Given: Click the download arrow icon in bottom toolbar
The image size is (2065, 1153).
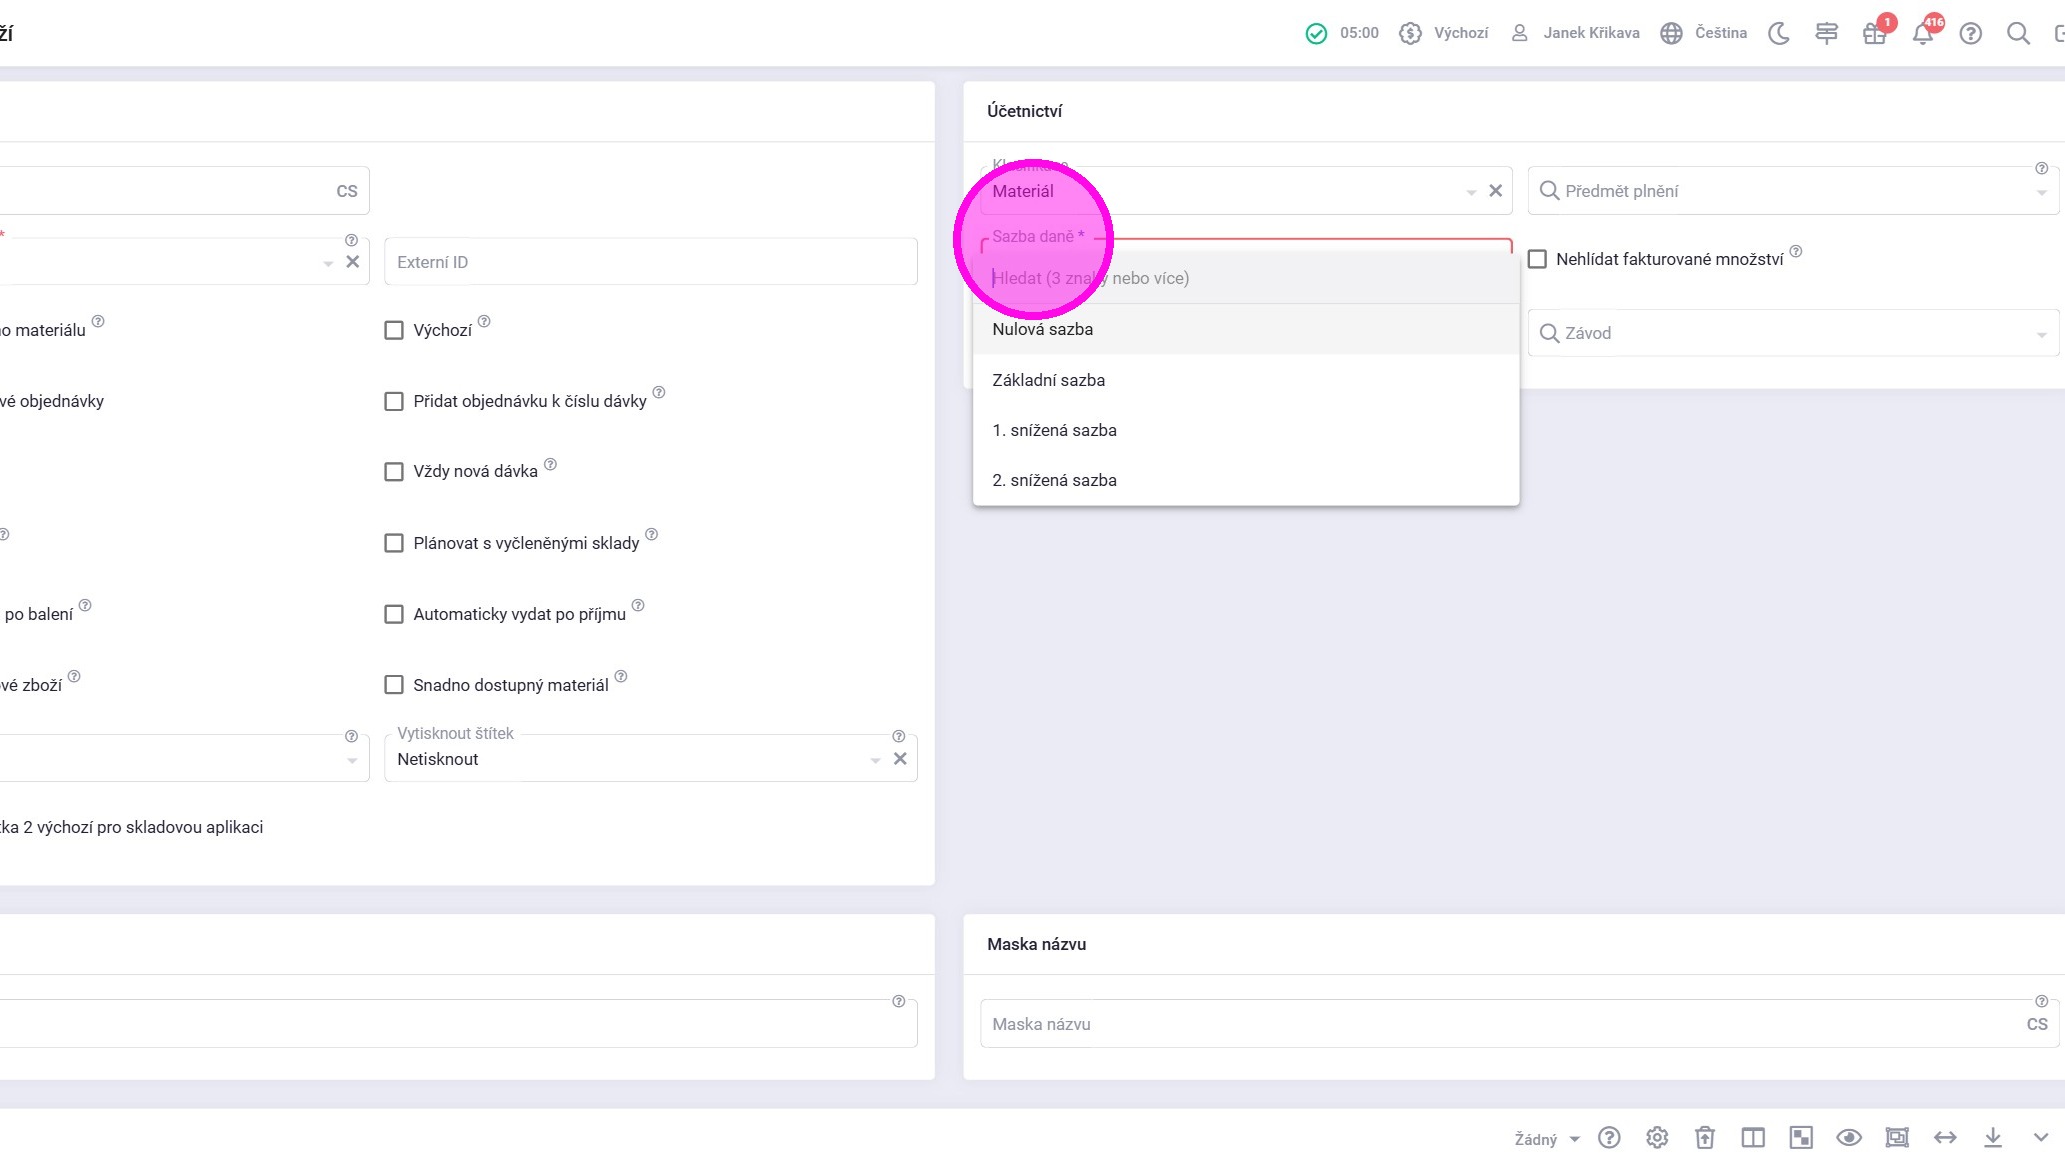Looking at the screenshot, I should (x=1993, y=1138).
